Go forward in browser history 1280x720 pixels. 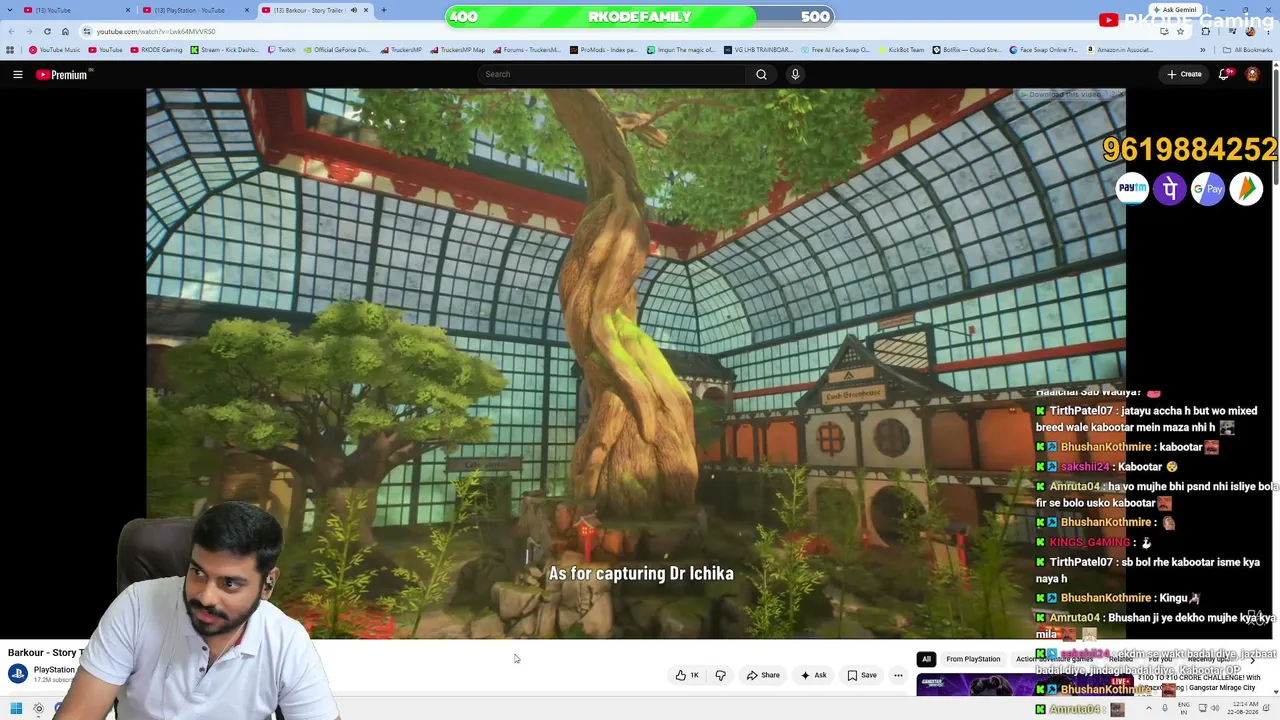(29, 31)
